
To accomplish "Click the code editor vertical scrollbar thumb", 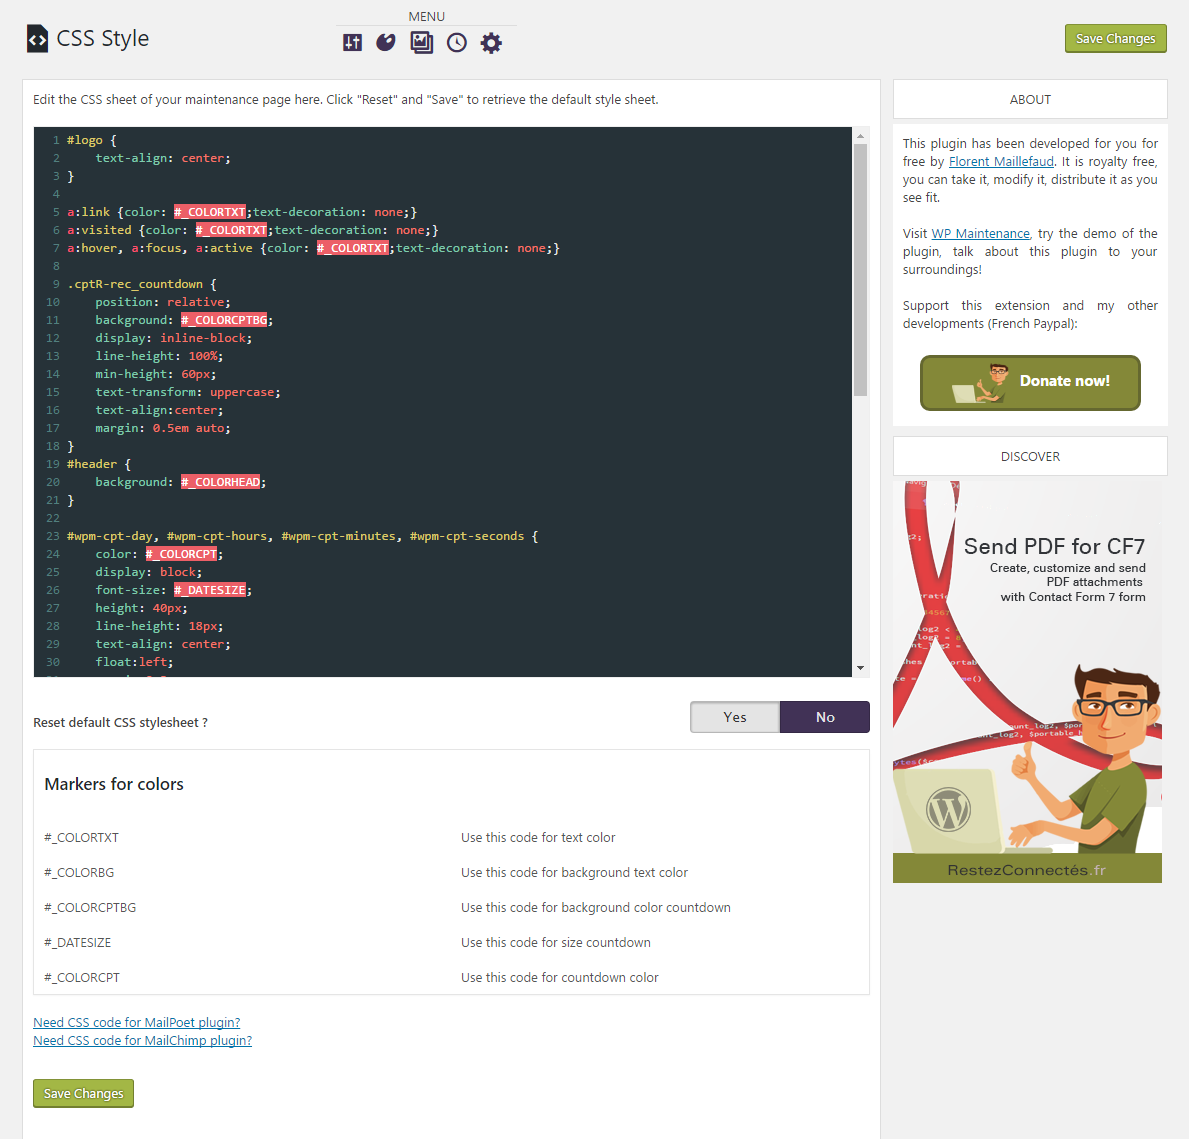I will (860, 270).
